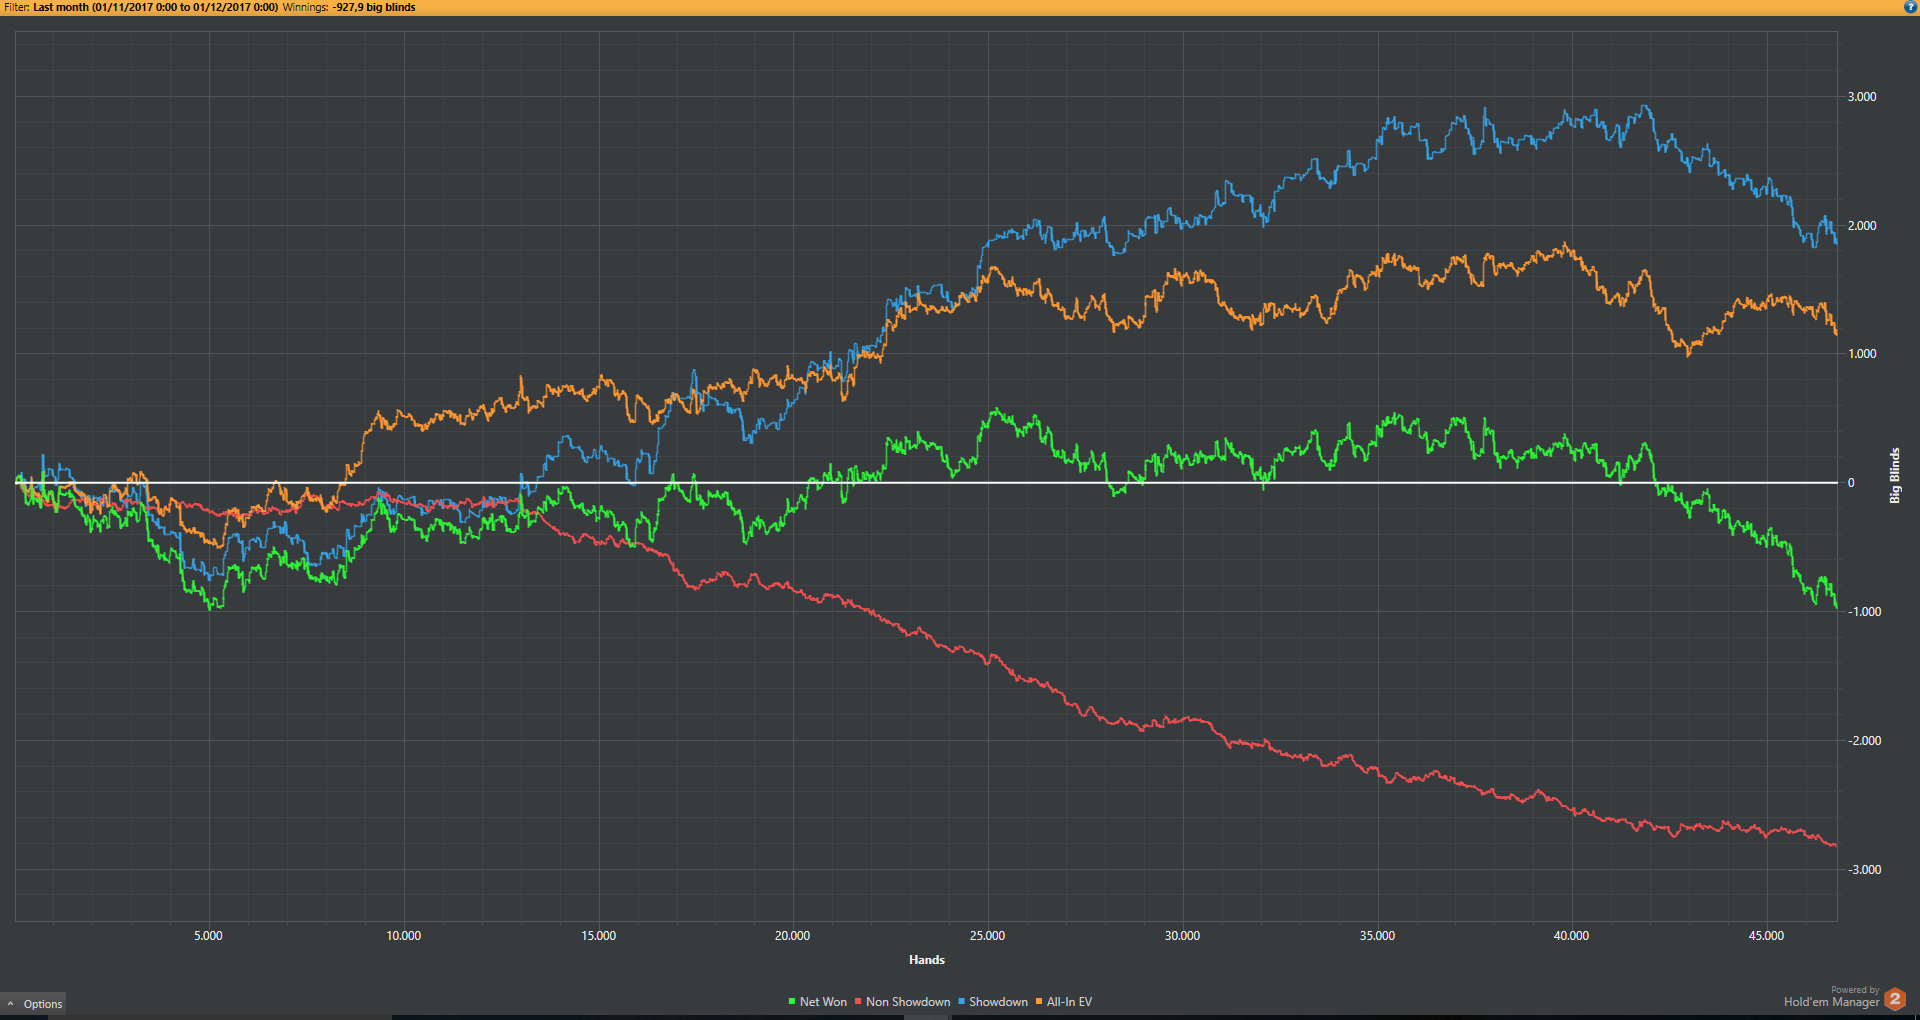1920x1020 pixels.
Task: Click the "-1.000" big blinds axis label
Action: tap(1864, 612)
